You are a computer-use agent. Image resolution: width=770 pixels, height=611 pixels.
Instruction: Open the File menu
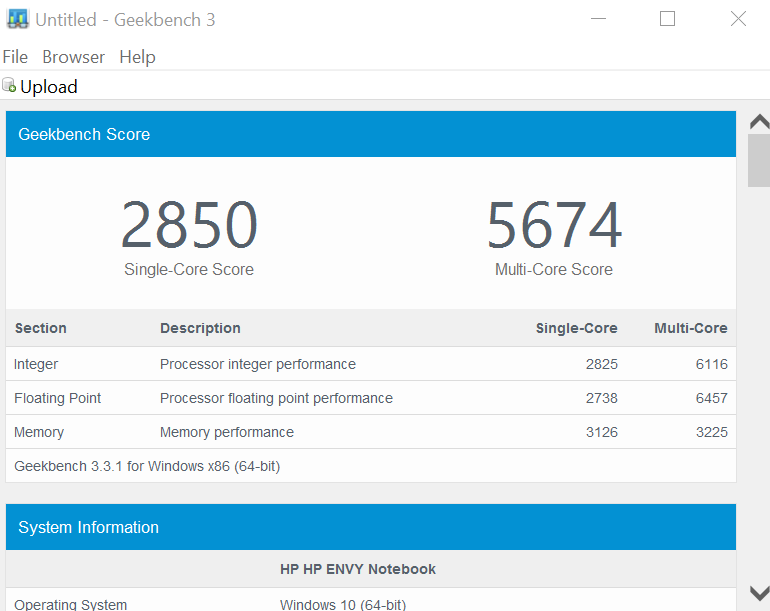point(15,57)
